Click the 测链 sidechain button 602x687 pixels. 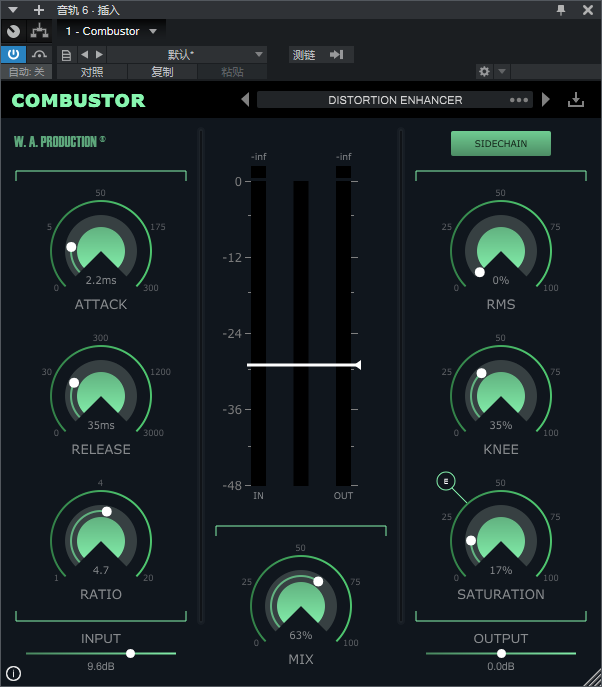304,55
